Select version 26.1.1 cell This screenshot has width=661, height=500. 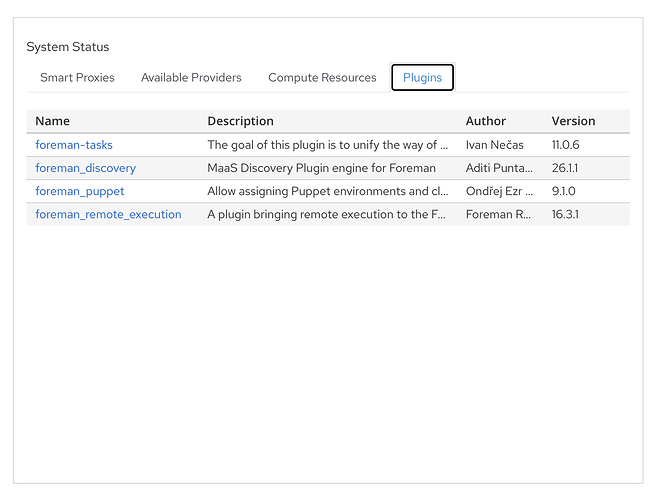[565, 168]
